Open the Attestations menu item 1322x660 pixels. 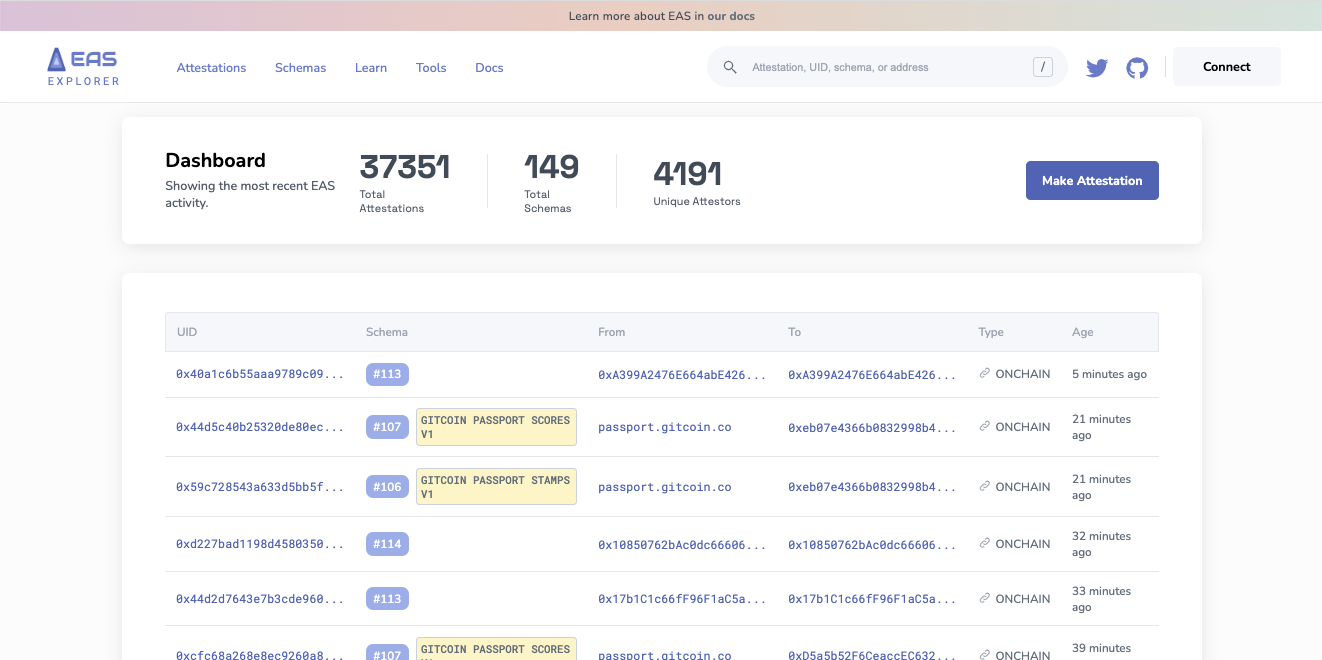[211, 67]
